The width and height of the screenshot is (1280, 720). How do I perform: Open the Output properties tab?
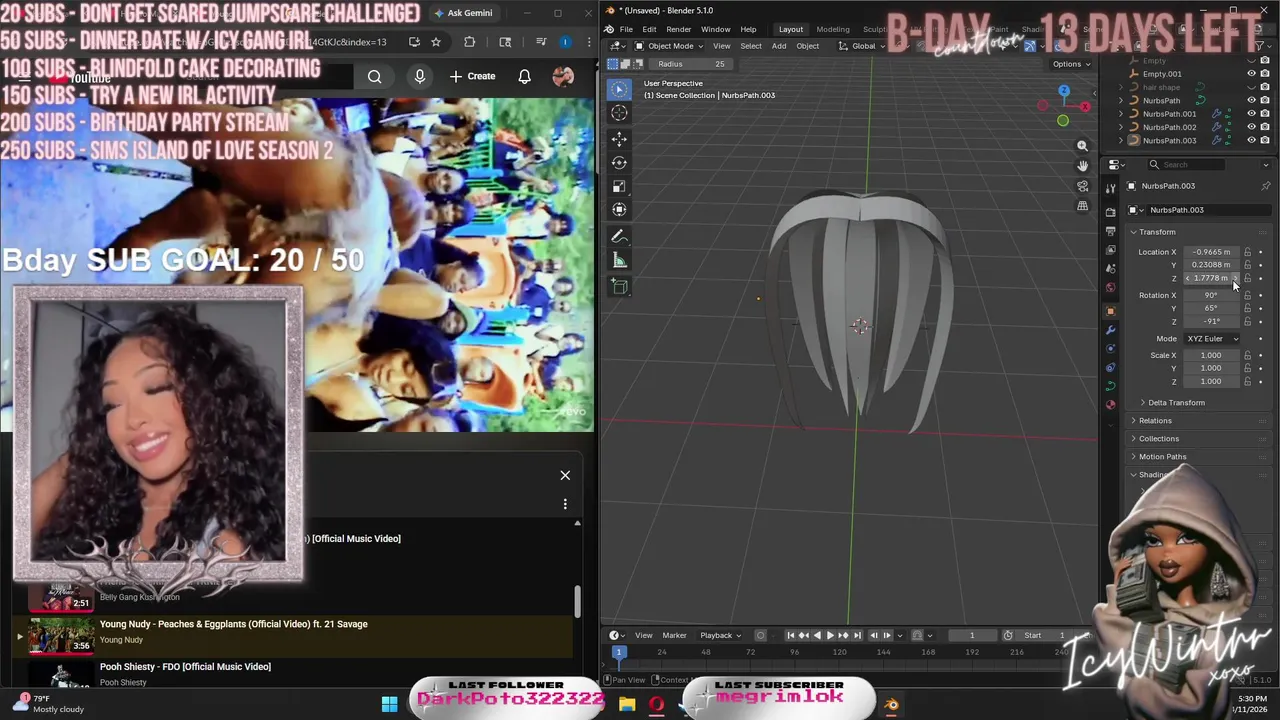1110,231
